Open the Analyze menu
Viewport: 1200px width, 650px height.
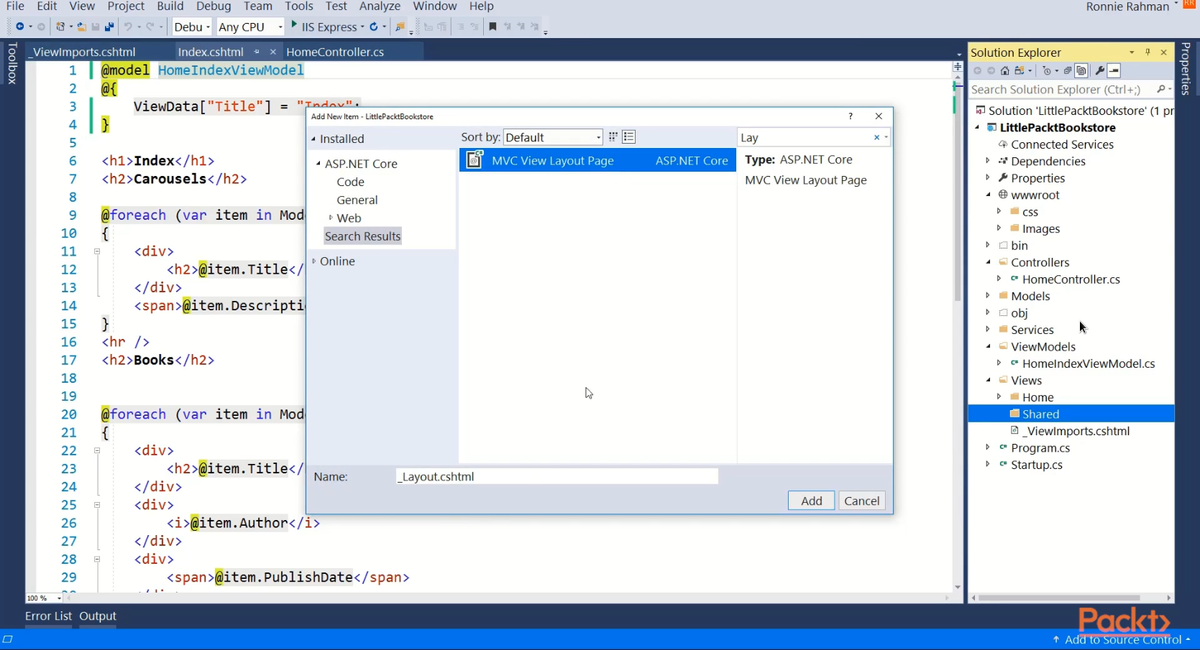(x=379, y=6)
